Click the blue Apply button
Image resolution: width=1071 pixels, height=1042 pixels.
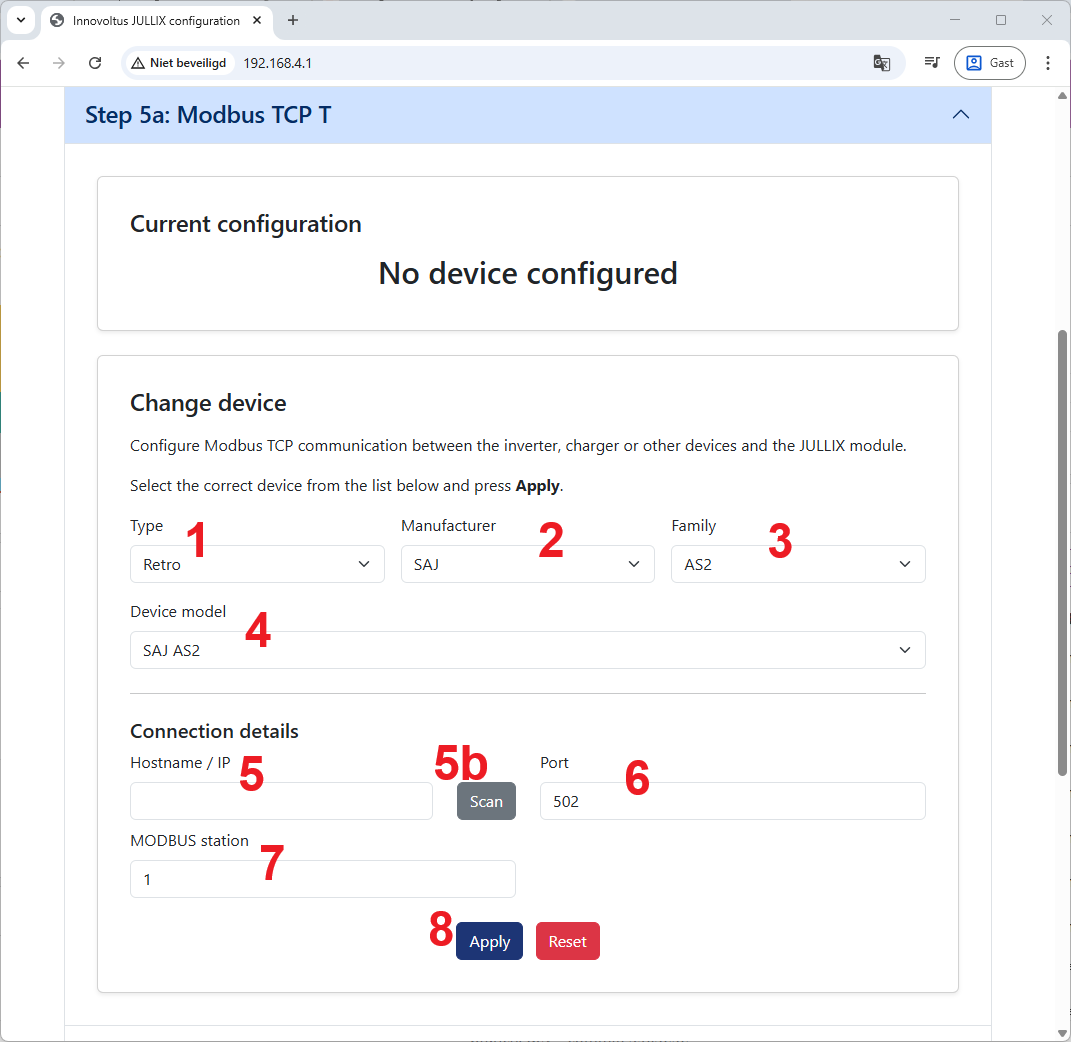coord(489,941)
